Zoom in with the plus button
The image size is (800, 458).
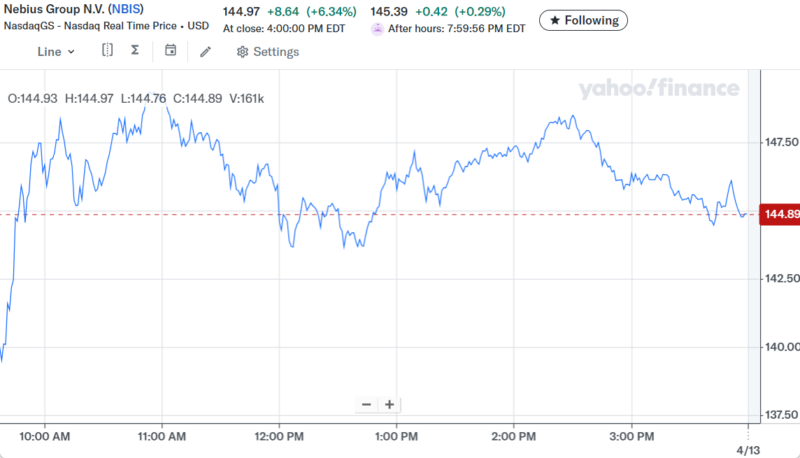coord(389,404)
